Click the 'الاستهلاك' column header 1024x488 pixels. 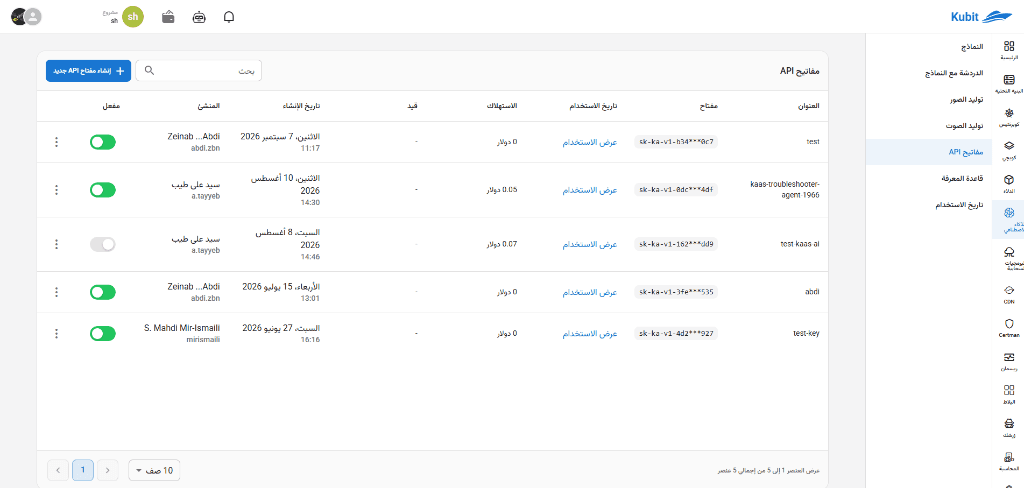502,105
